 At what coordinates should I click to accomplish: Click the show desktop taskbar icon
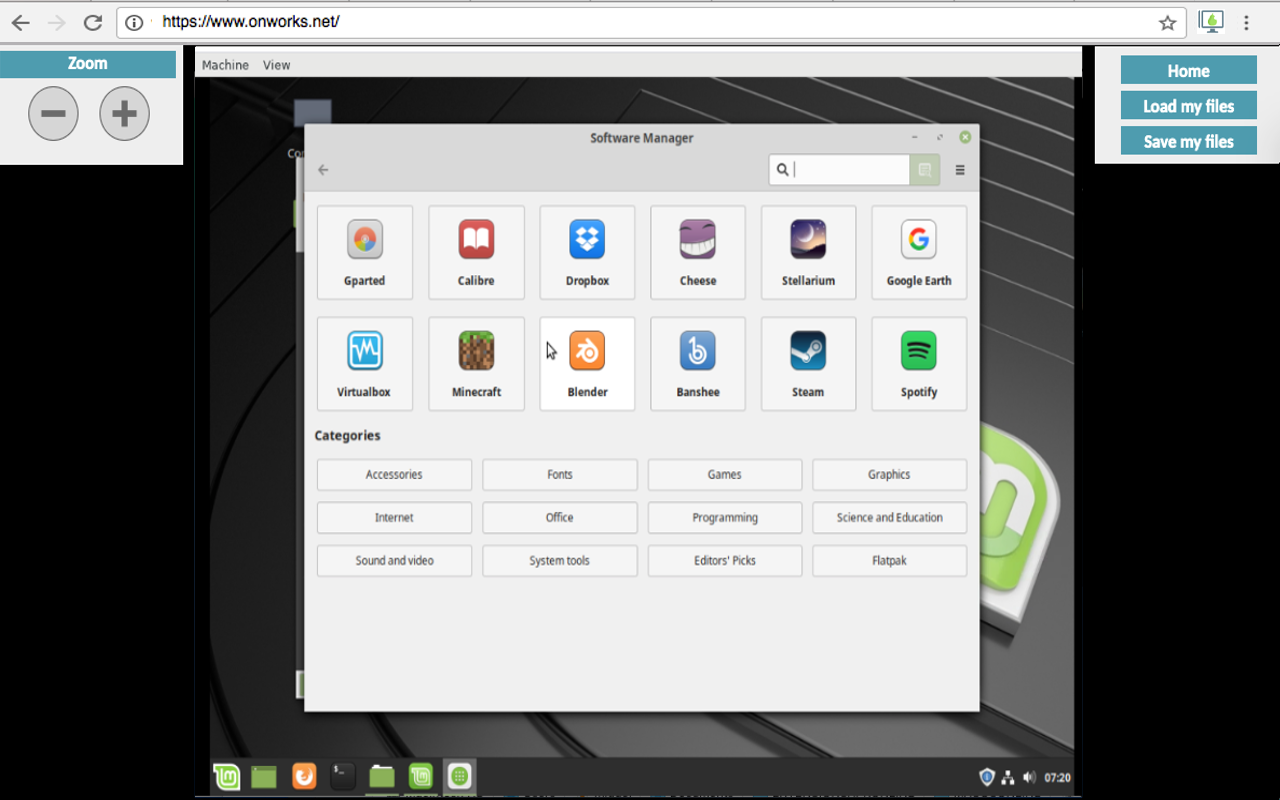(x=264, y=776)
